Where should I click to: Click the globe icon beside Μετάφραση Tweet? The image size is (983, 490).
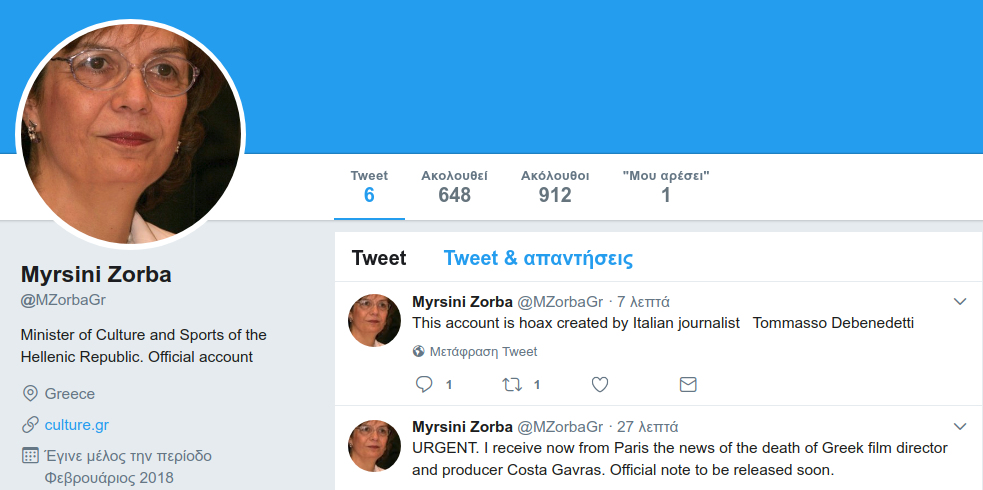tap(419, 352)
